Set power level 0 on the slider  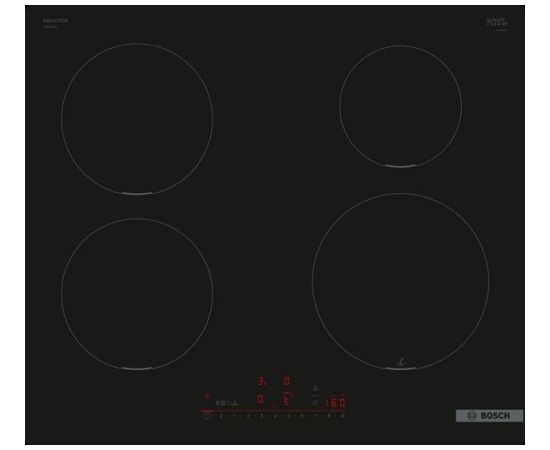point(221,416)
